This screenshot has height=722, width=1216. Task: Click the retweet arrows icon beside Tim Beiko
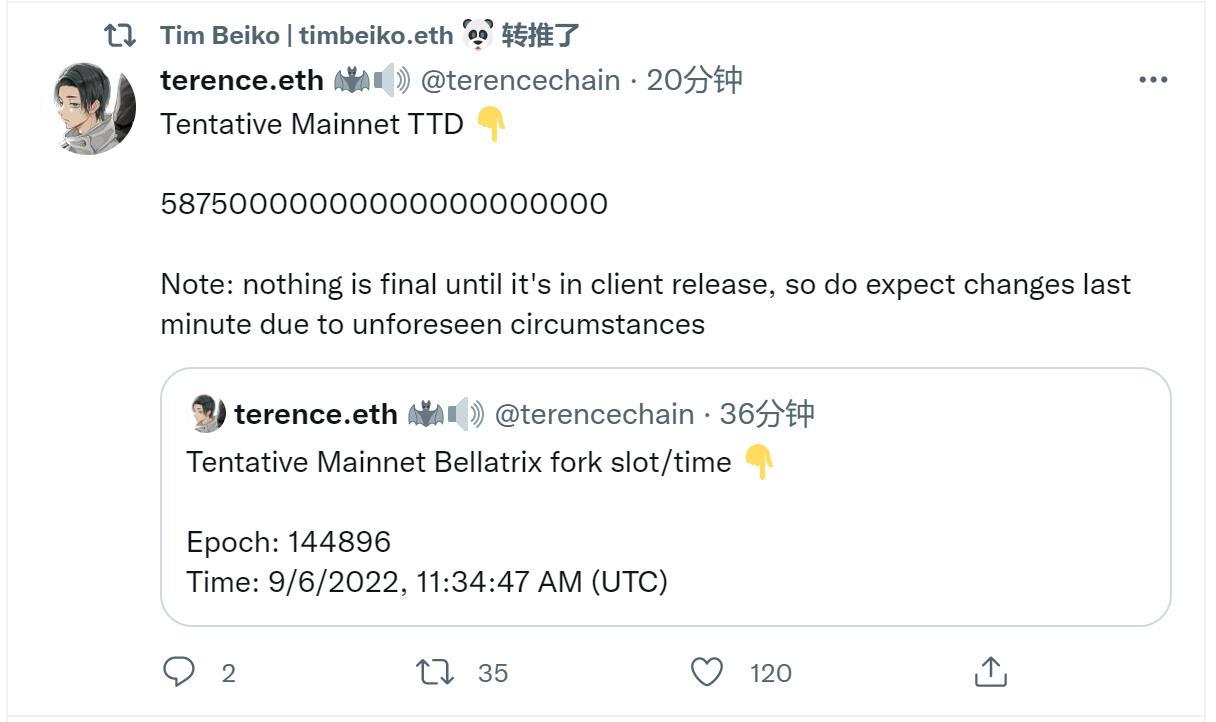[119, 33]
